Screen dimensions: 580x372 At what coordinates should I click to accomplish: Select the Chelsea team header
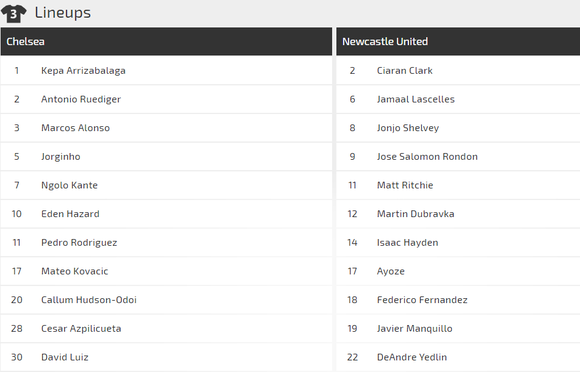click(x=166, y=41)
